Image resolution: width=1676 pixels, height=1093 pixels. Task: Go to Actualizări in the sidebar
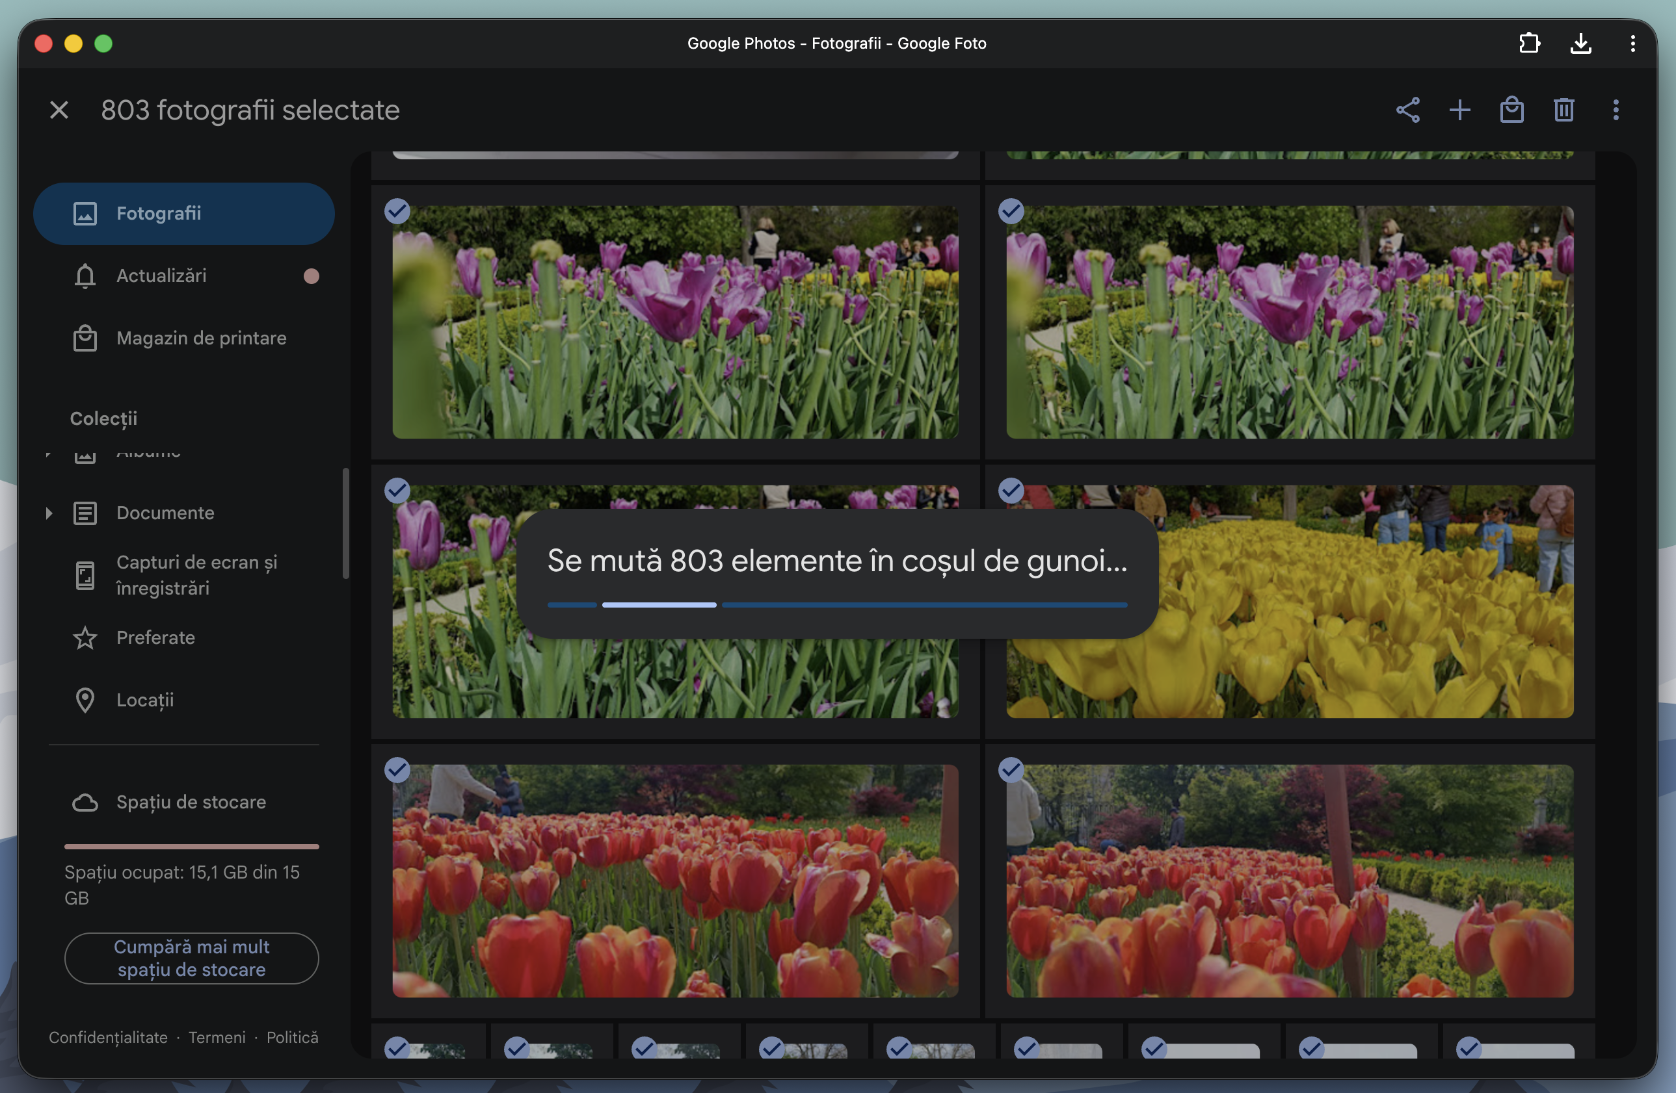pos(162,276)
